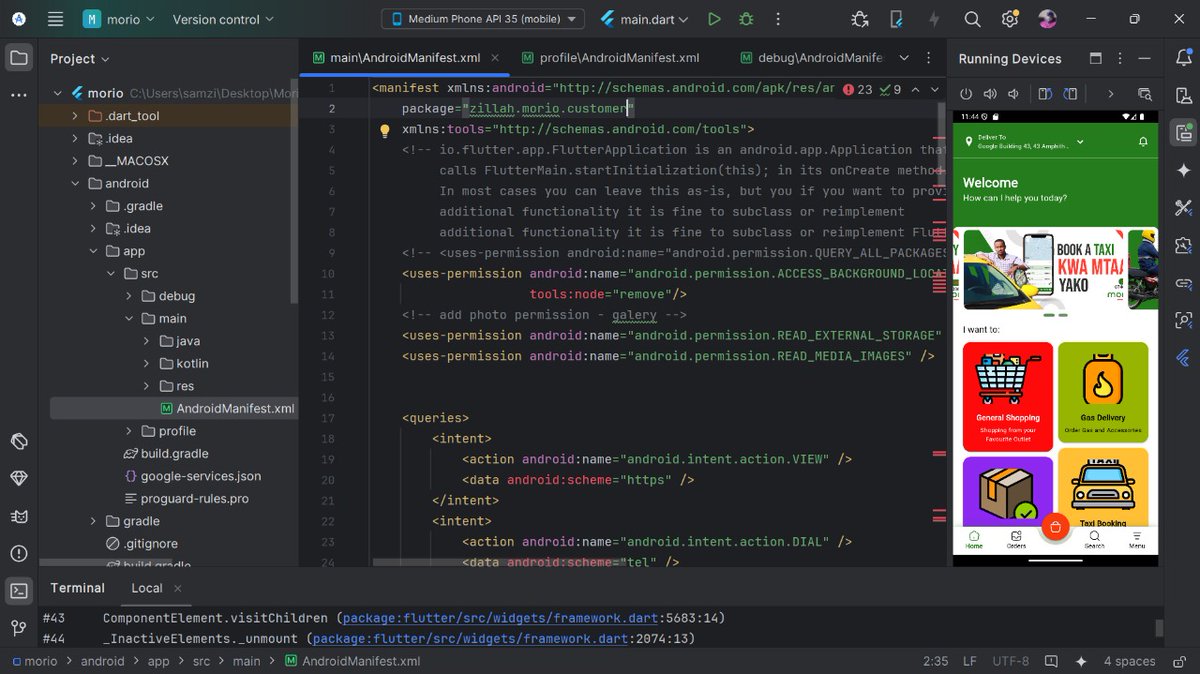Viewport: 1200px width, 674px height.
Task: Open the Logcat tool window icon
Action: pyautogui.click(x=19, y=516)
